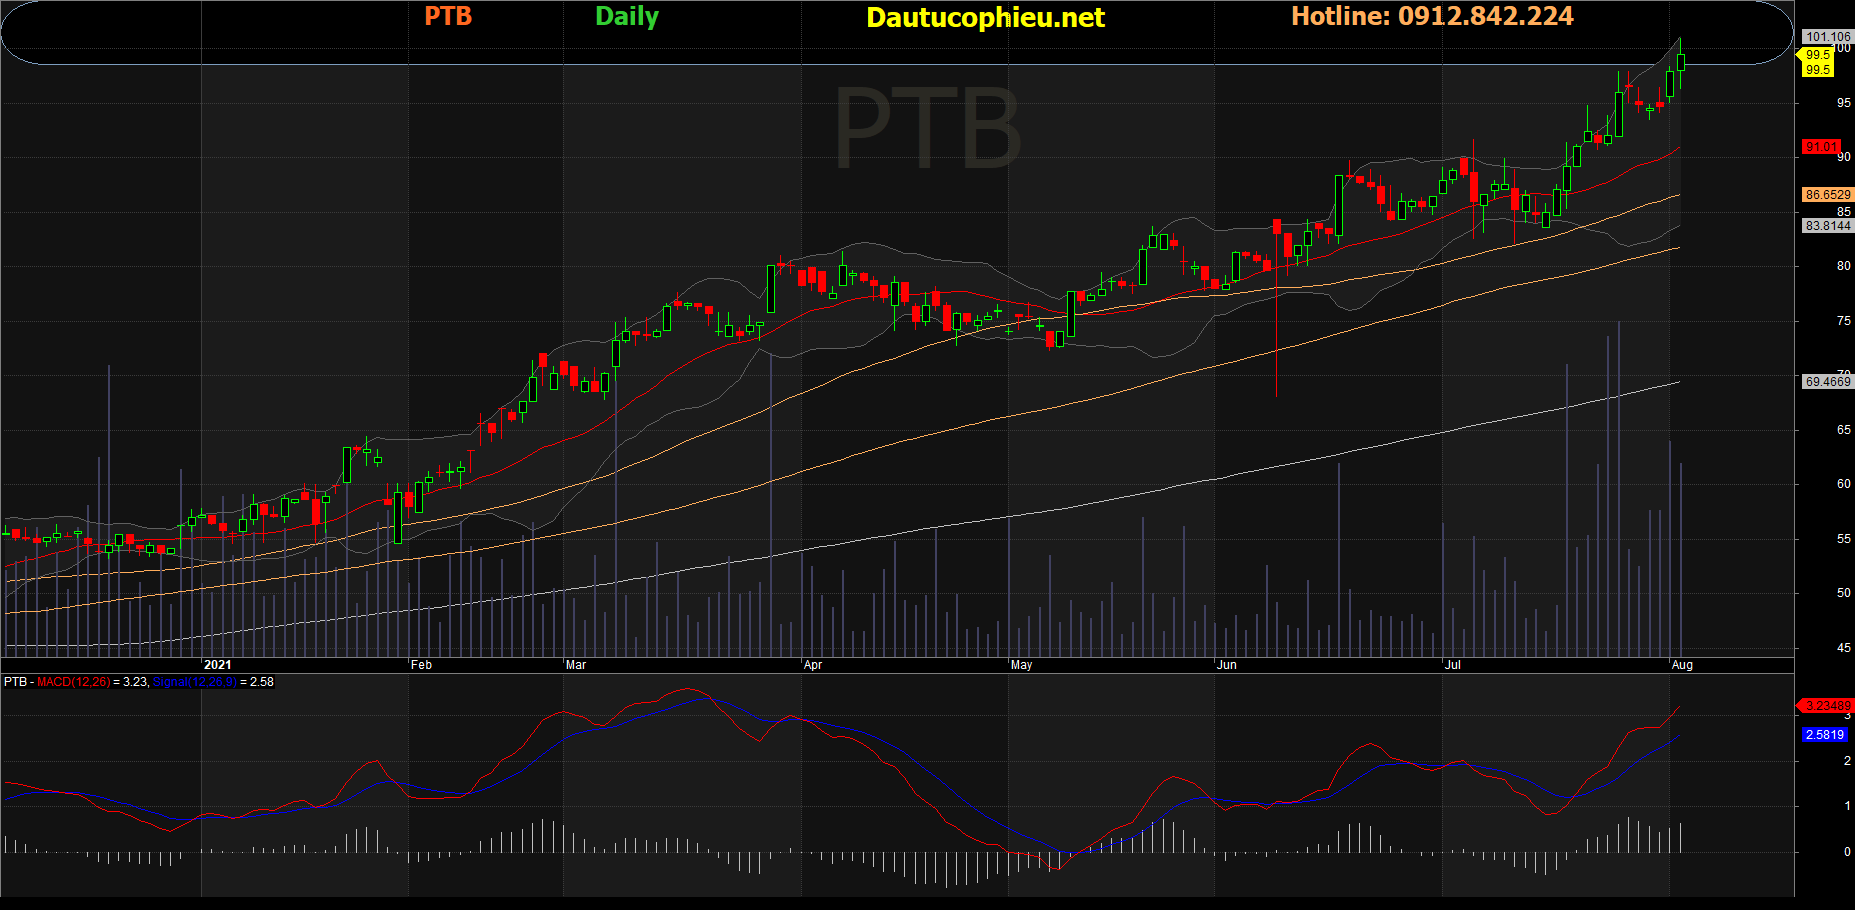Select the Aug label on time axis
Viewport: 1855px width, 910px height.
tap(1682, 665)
